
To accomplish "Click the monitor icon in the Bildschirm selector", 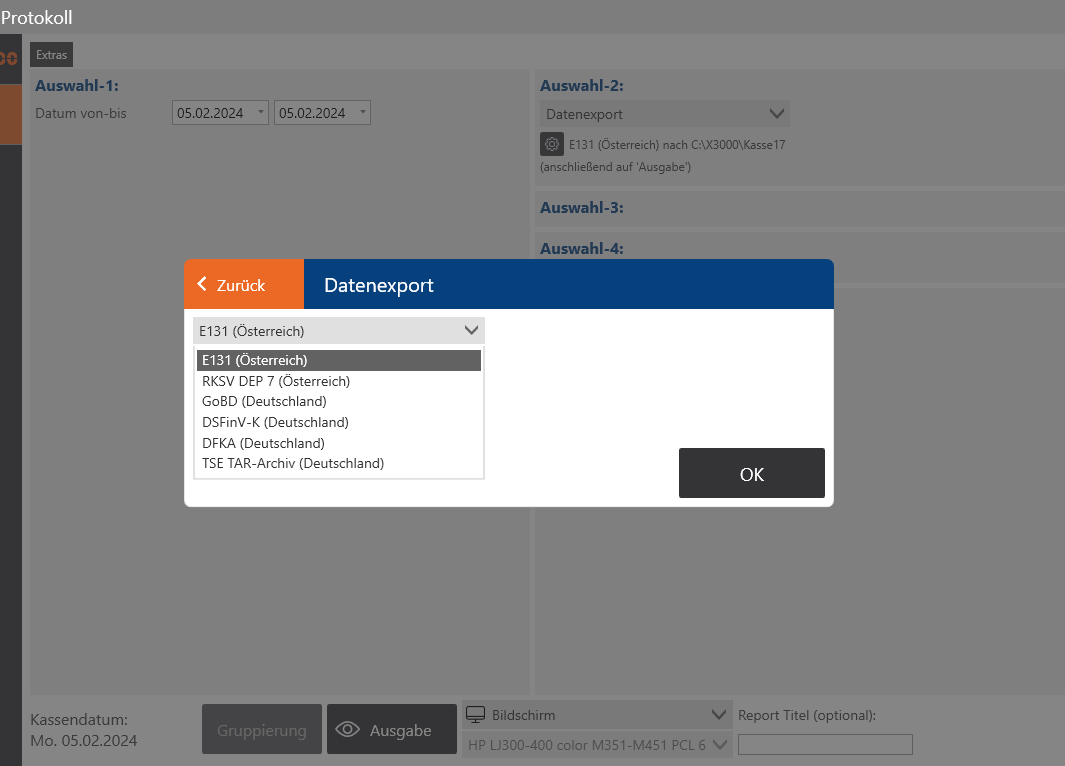I will [477, 714].
